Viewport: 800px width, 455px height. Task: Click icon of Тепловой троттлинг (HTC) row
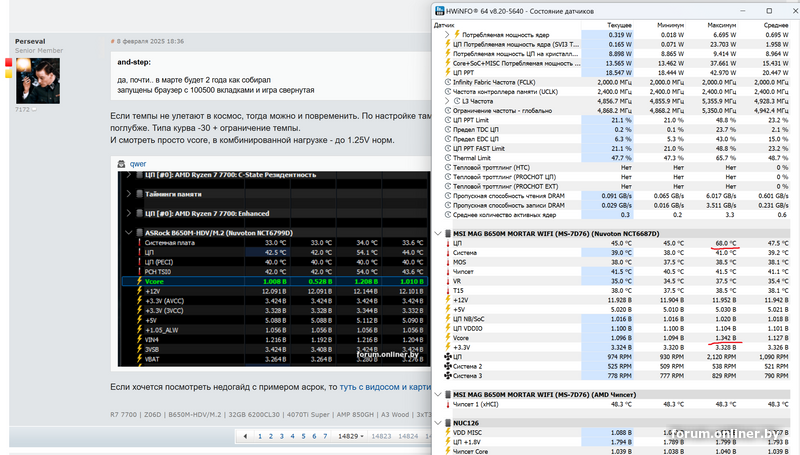(x=448, y=167)
